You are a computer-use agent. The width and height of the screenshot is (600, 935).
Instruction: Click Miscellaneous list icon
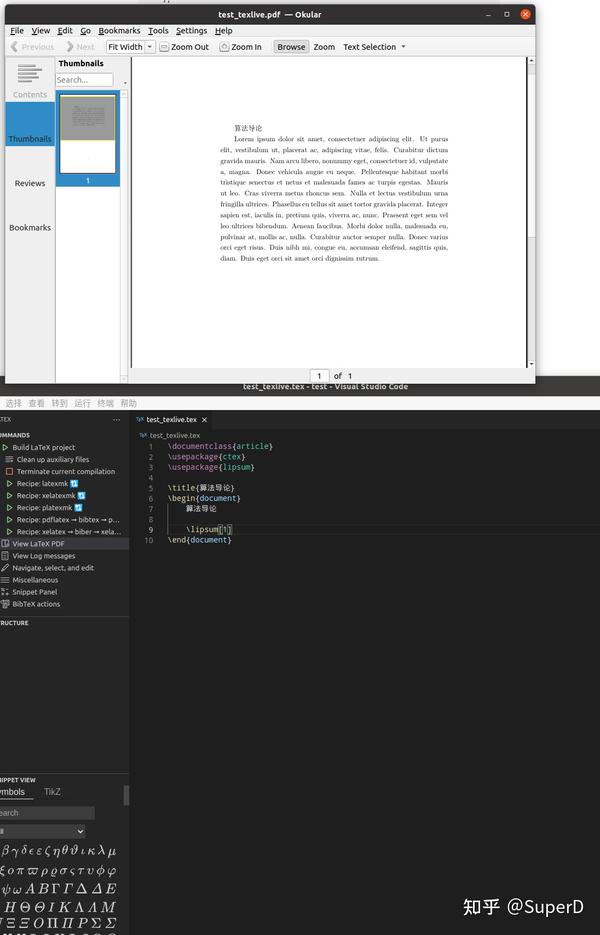coord(5,580)
